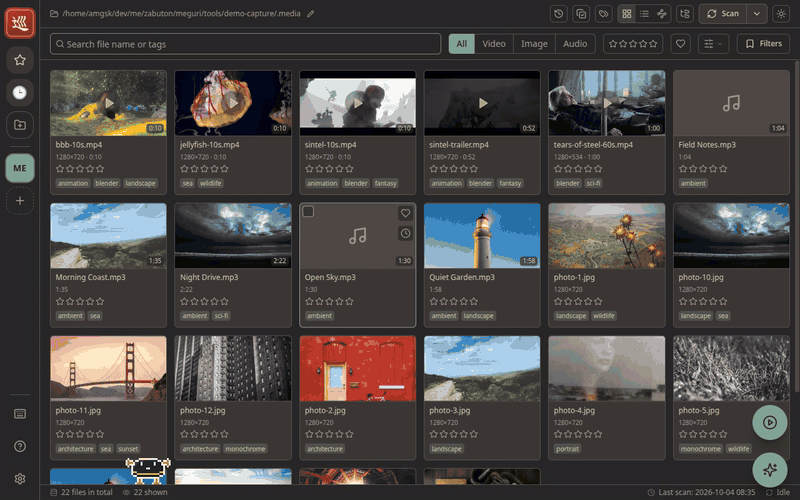
Task: Open the favorites star in the sidebar
Action: click(20, 60)
